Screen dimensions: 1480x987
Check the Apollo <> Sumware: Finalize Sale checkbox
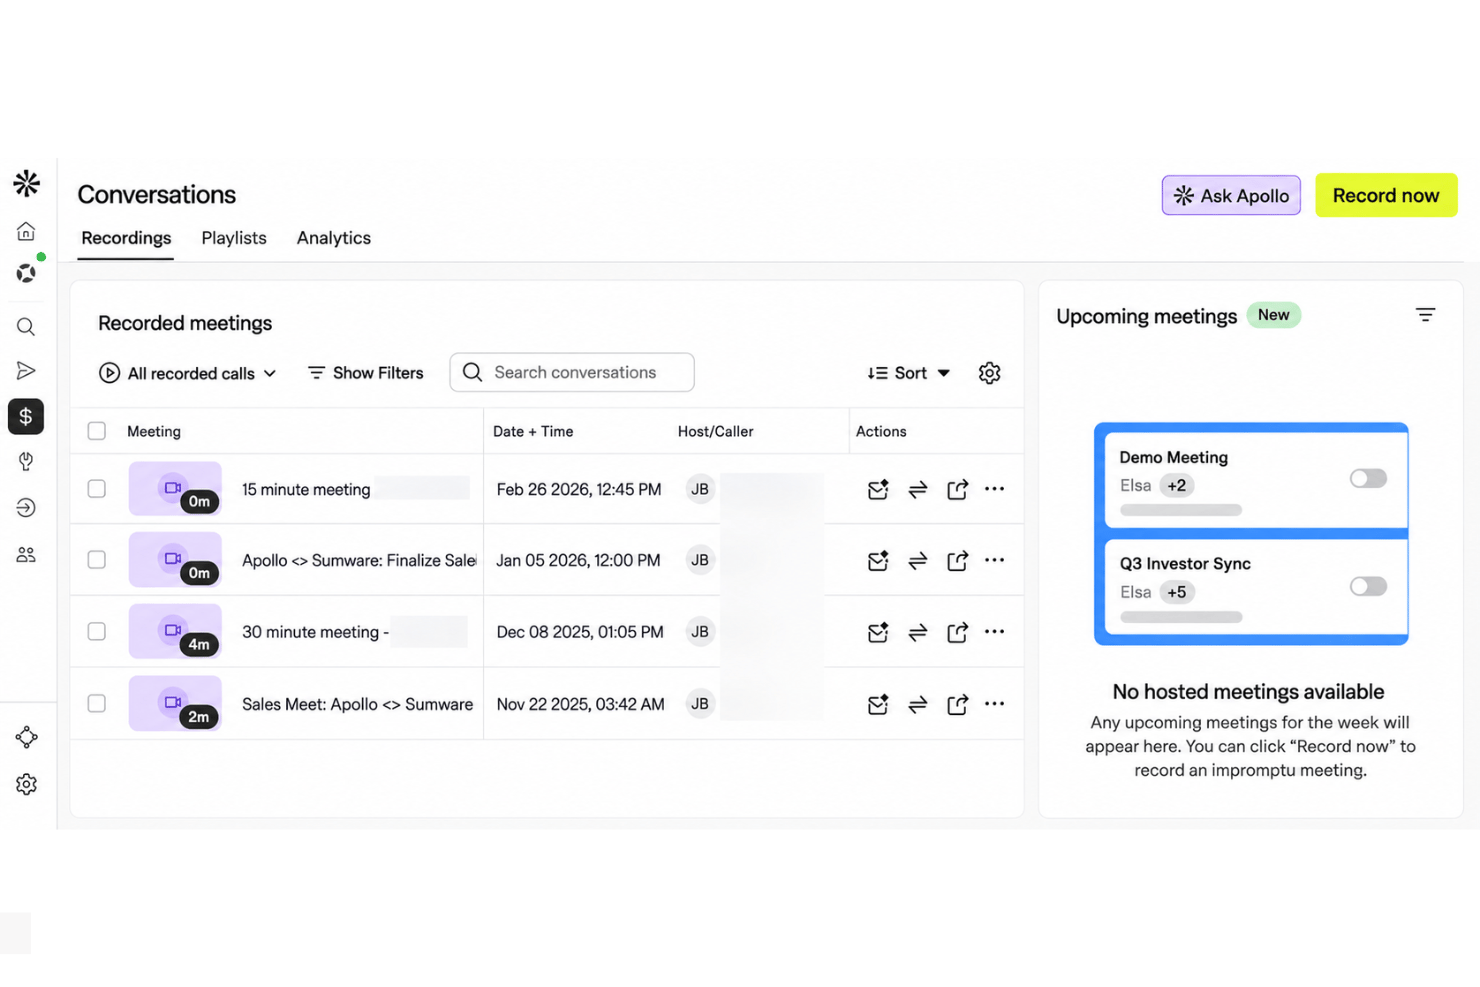click(96, 560)
